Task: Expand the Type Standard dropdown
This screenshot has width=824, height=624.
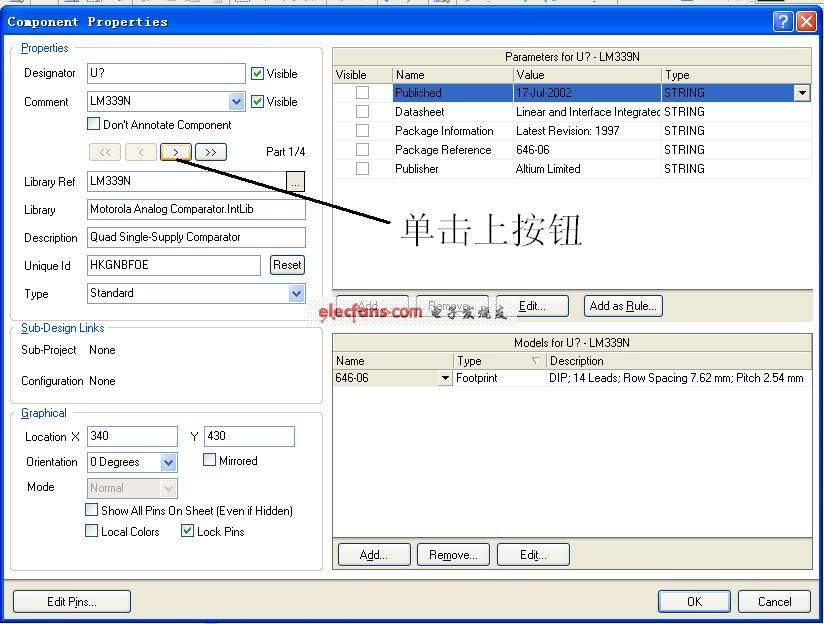Action: [x=296, y=293]
